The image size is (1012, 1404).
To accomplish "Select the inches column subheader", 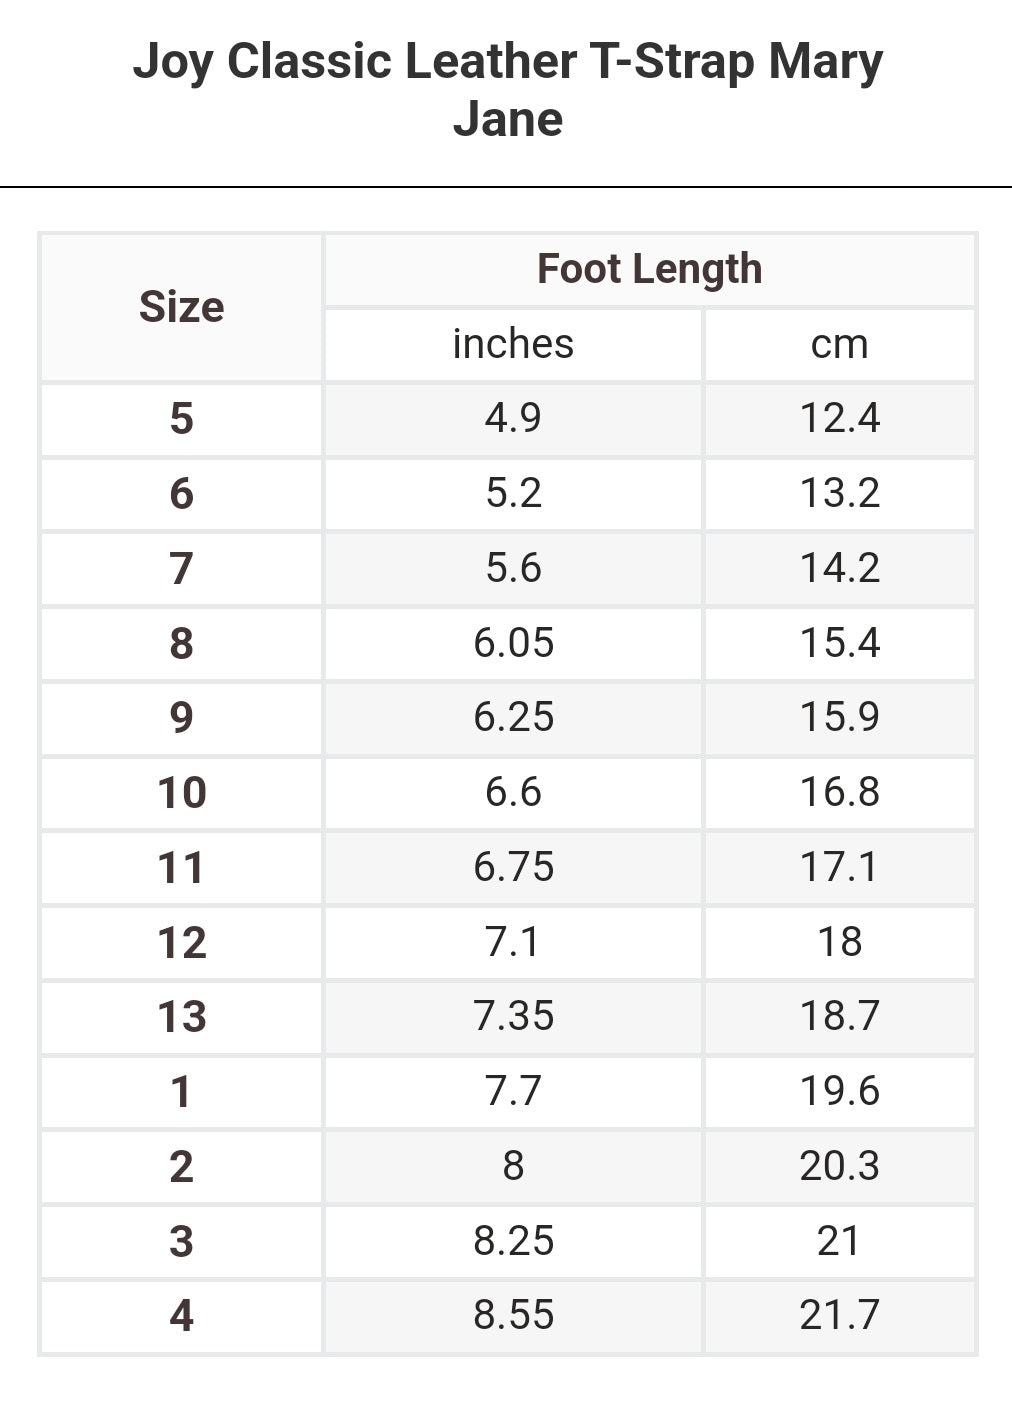I will (513, 344).
